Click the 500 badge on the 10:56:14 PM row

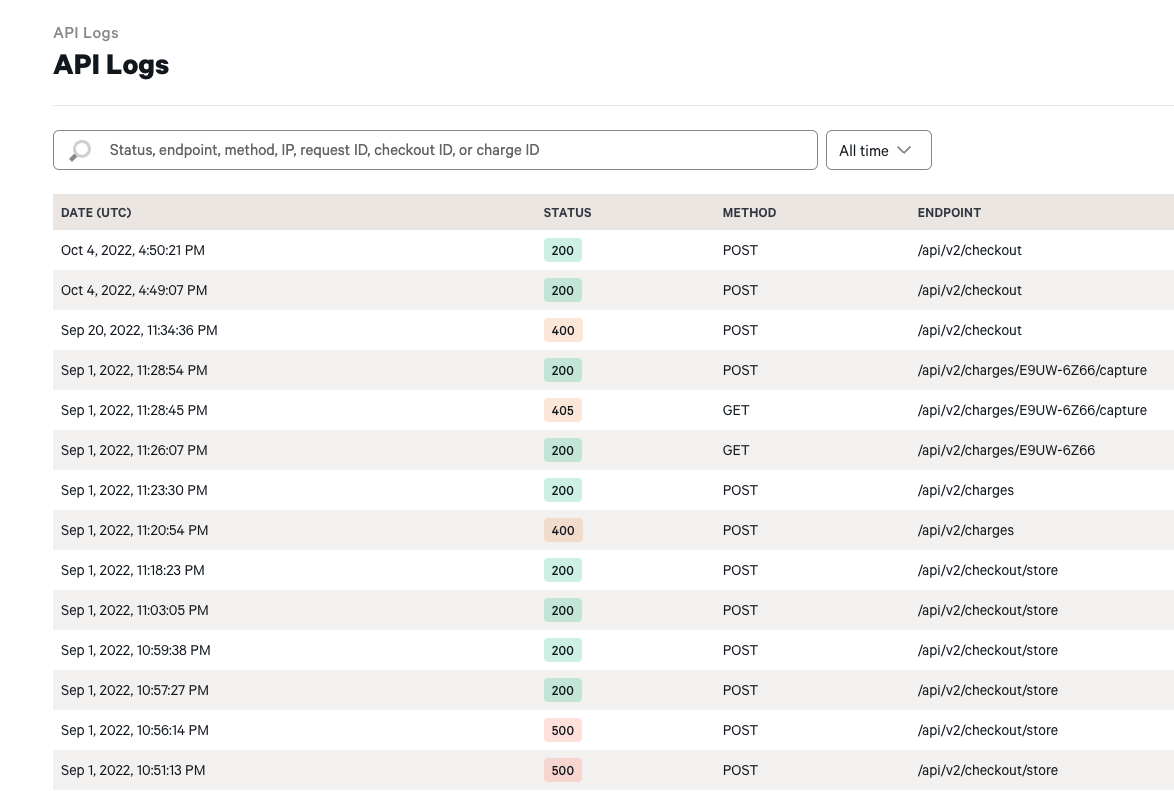[x=562, y=730]
